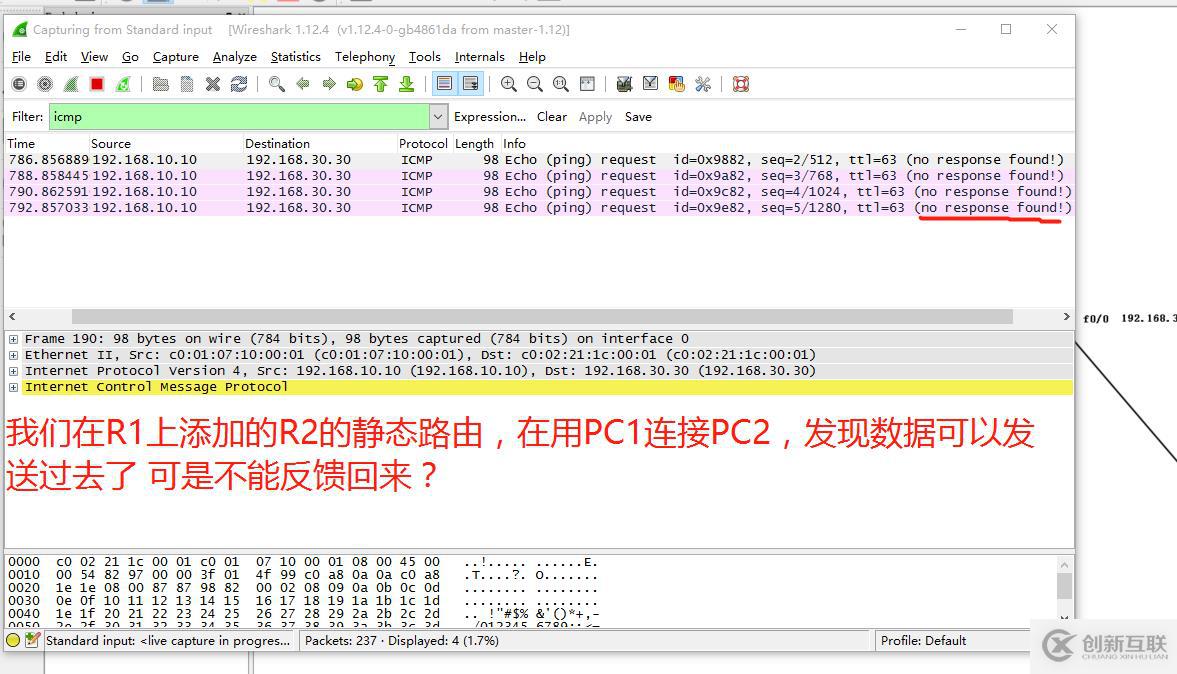
Task: Open the Statistics menu
Action: (295, 57)
